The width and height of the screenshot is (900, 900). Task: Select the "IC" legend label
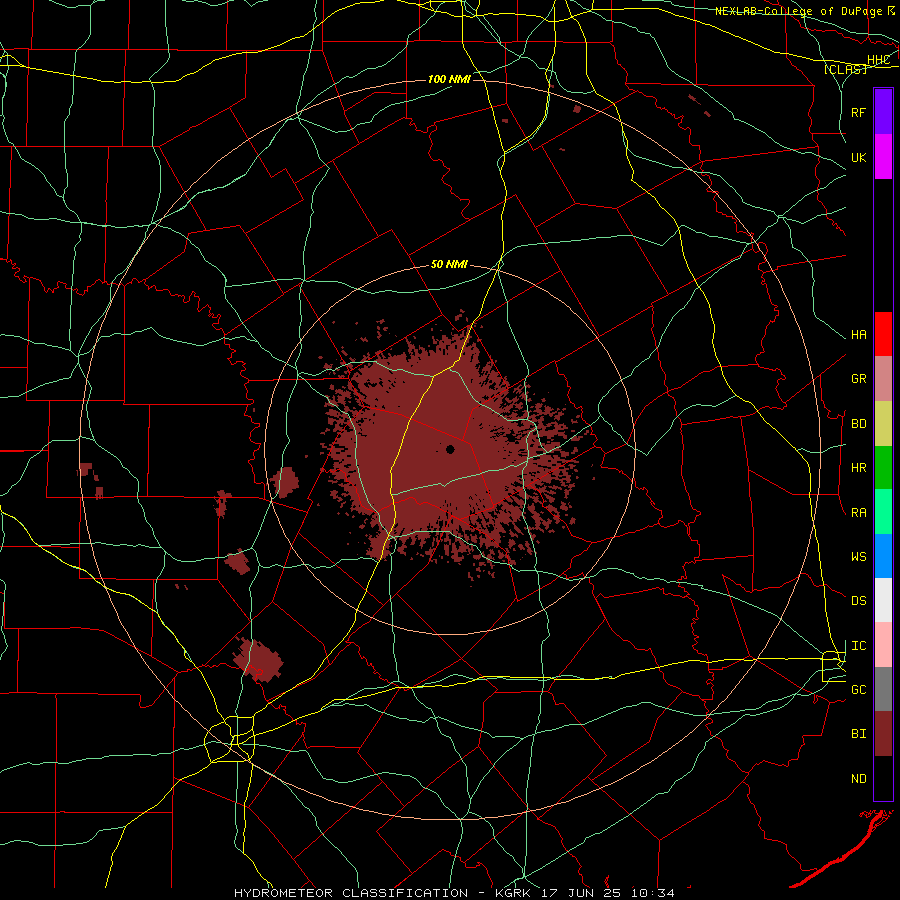tap(858, 646)
